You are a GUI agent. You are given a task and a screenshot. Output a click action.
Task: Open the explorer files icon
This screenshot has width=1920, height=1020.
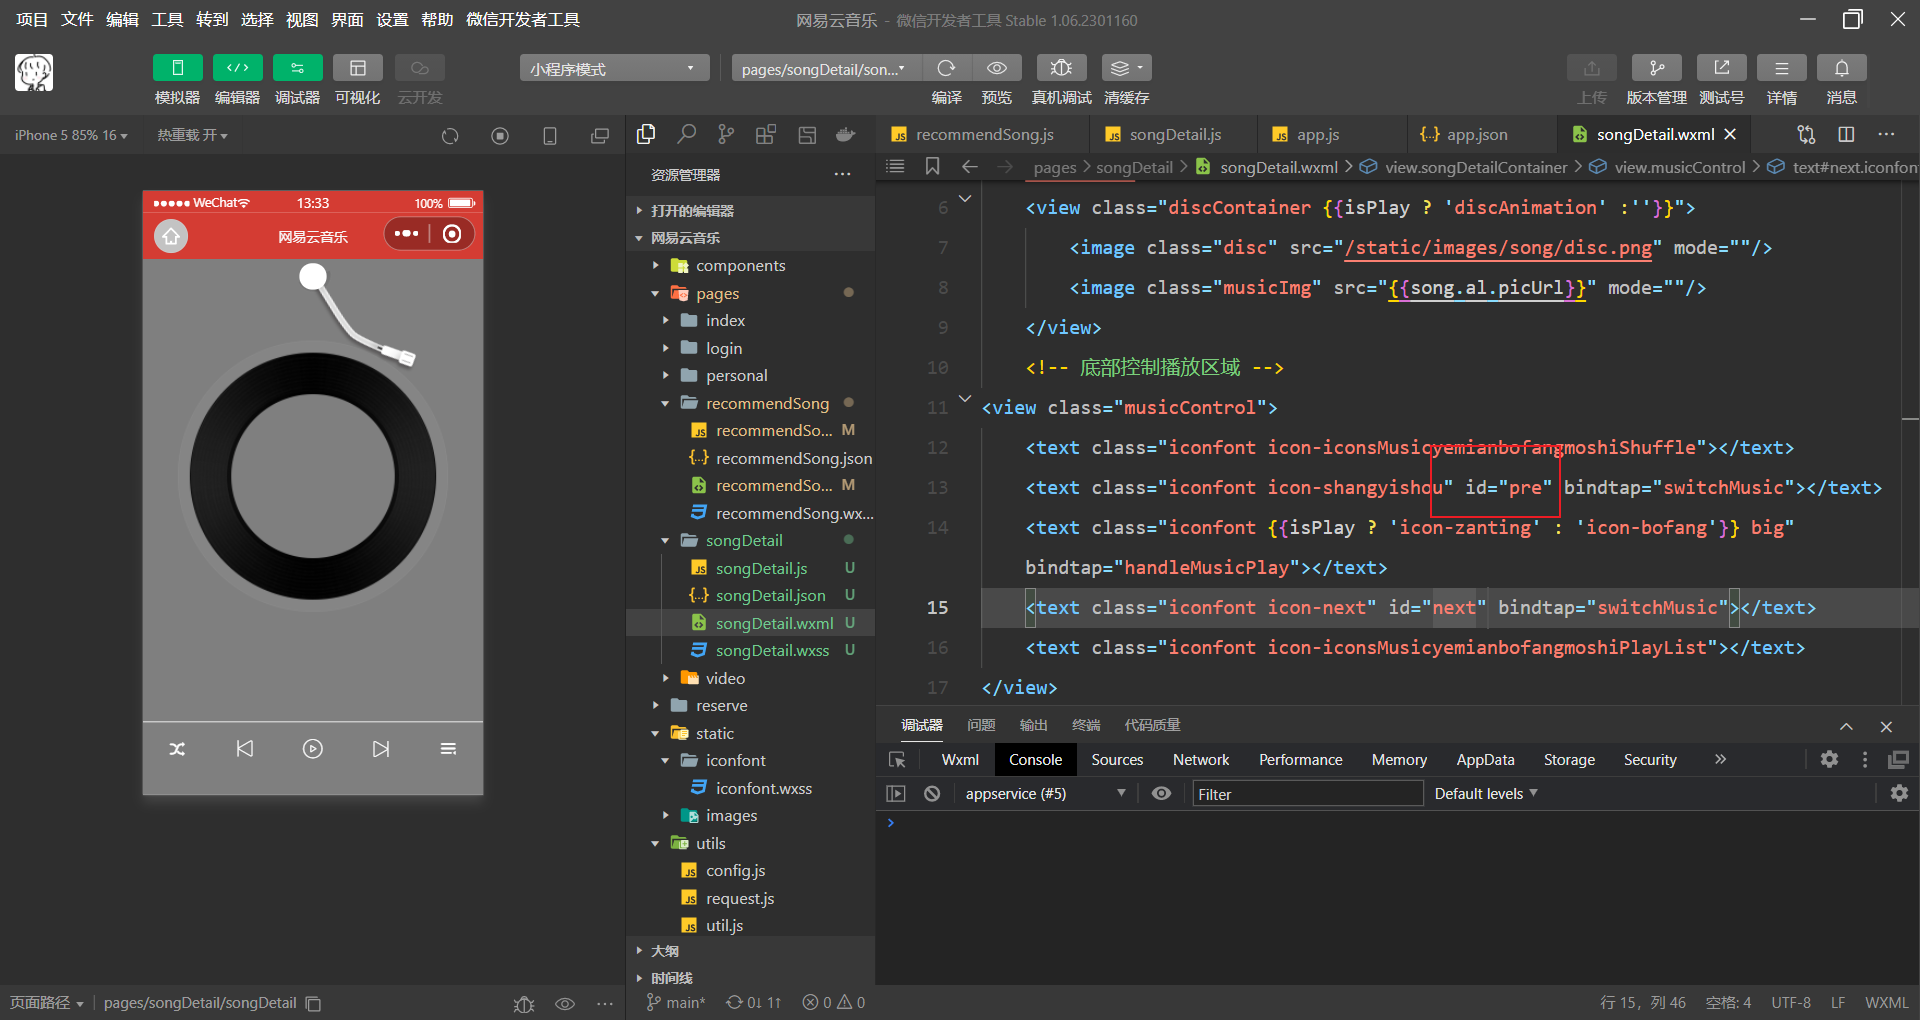[x=646, y=134]
